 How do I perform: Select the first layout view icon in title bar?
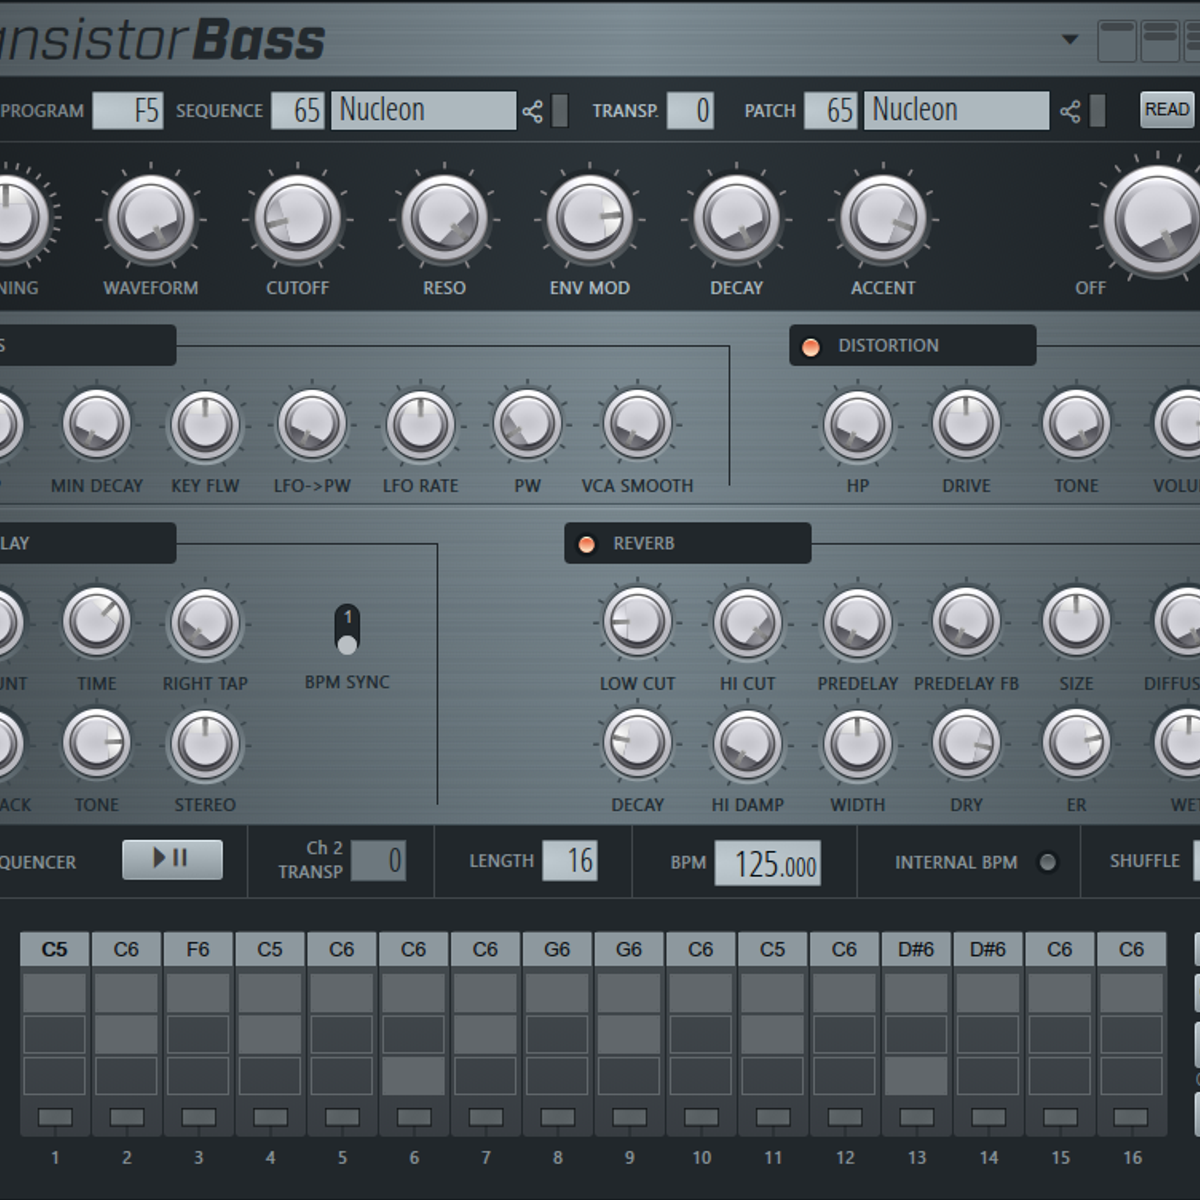click(x=1117, y=41)
